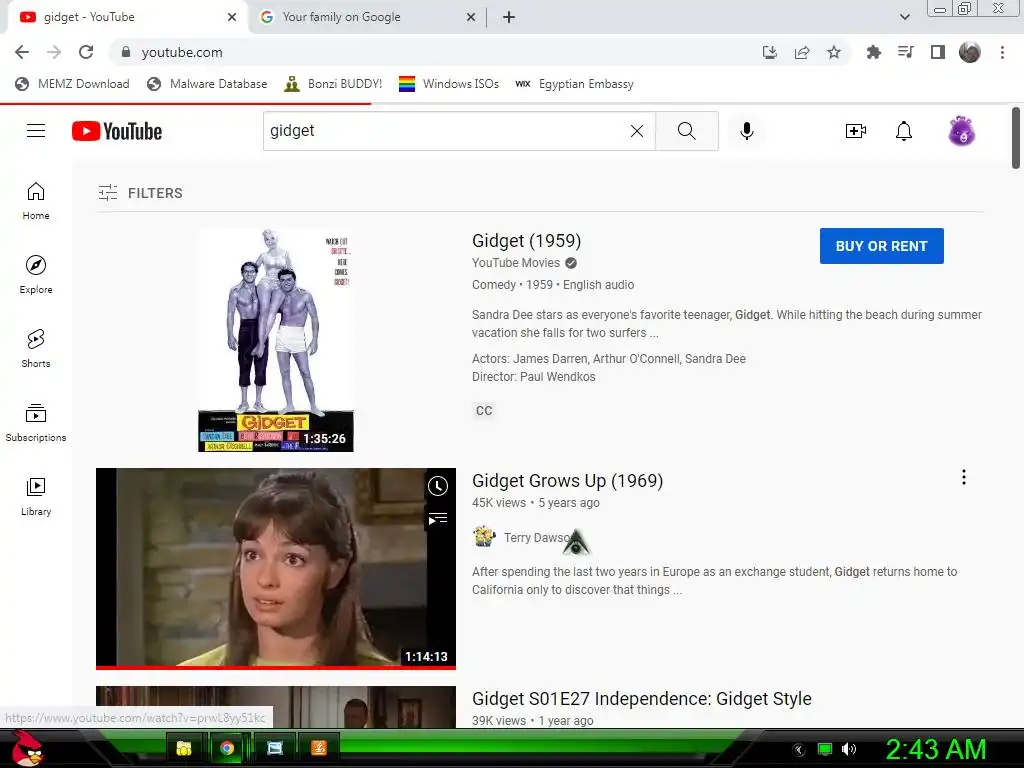Open the YouTube hamburger guide menu
This screenshot has height=768, width=1024.
coord(36,131)
